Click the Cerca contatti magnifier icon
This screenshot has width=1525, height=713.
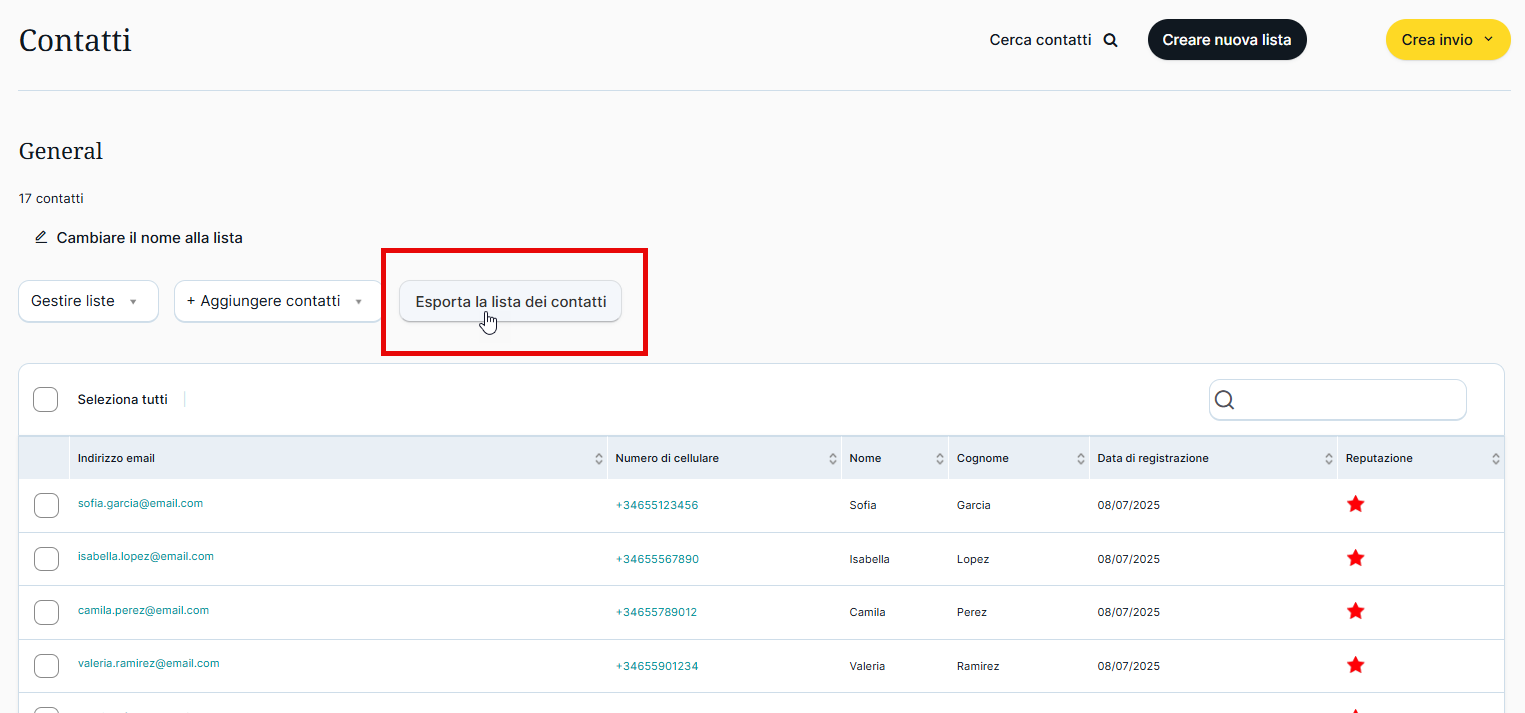pos(1110,40)
